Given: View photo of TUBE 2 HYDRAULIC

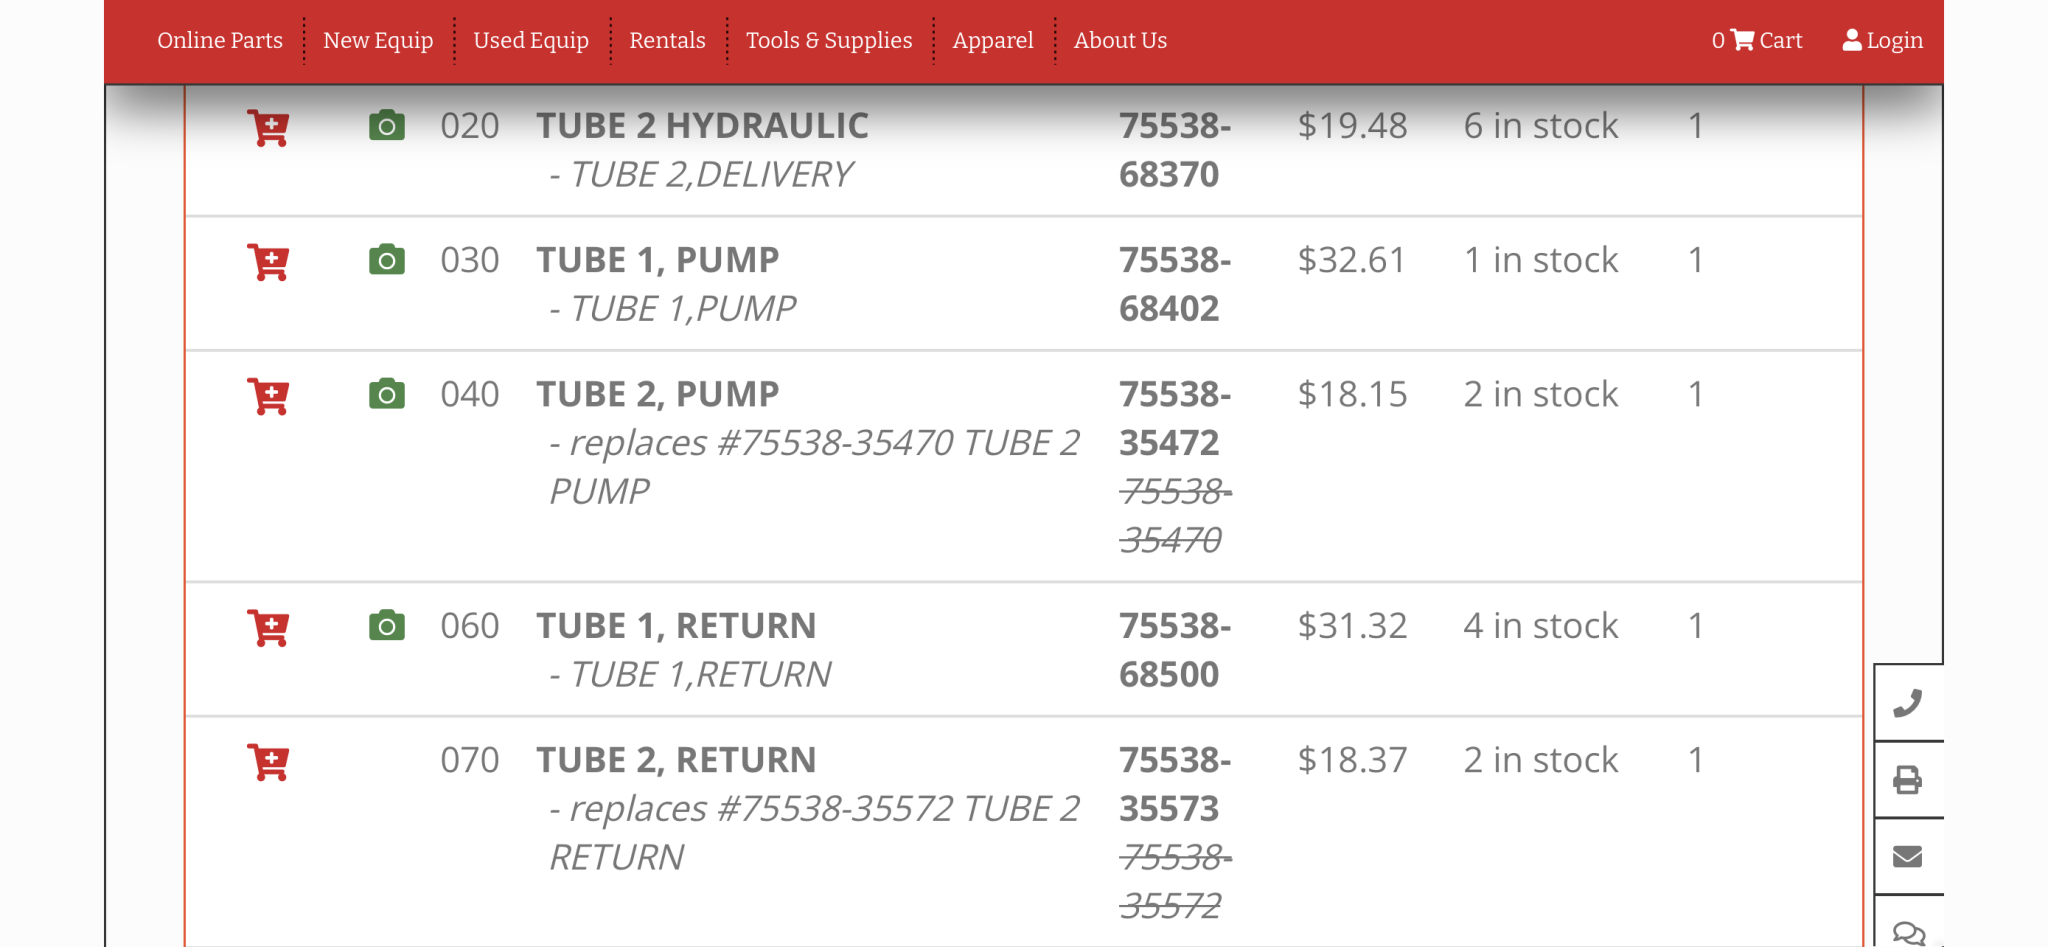Looking at the screenshot, I should (x=387, y=126).
